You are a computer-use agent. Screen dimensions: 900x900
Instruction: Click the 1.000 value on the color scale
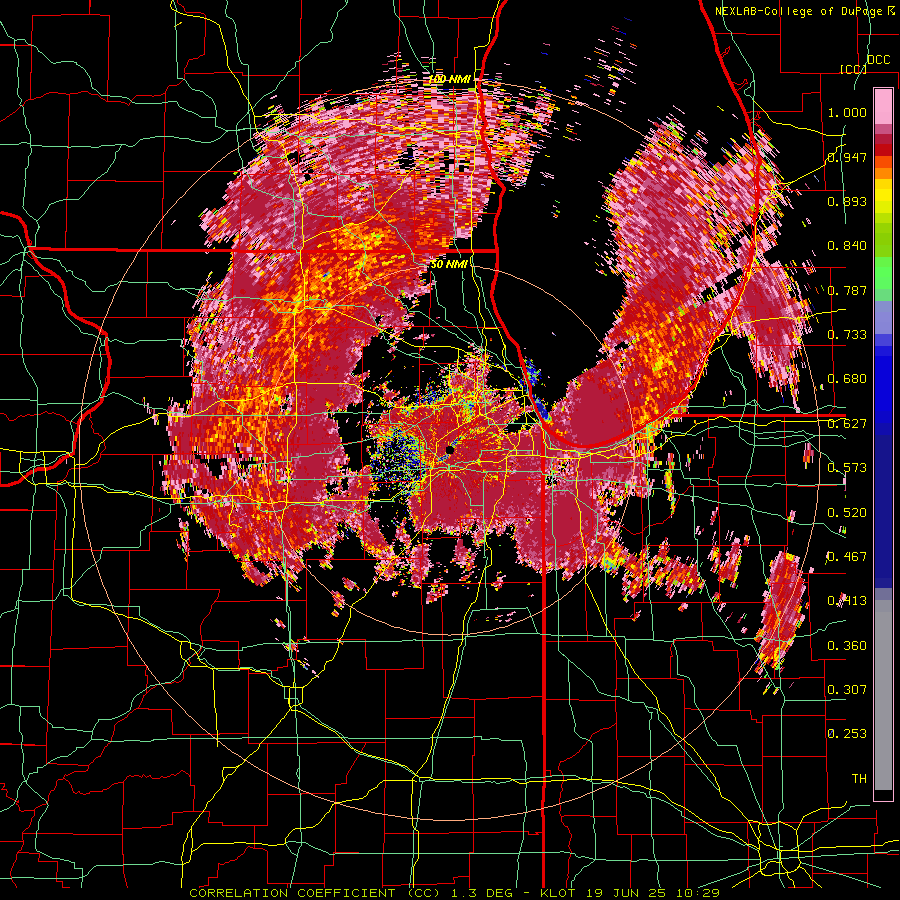847,112
